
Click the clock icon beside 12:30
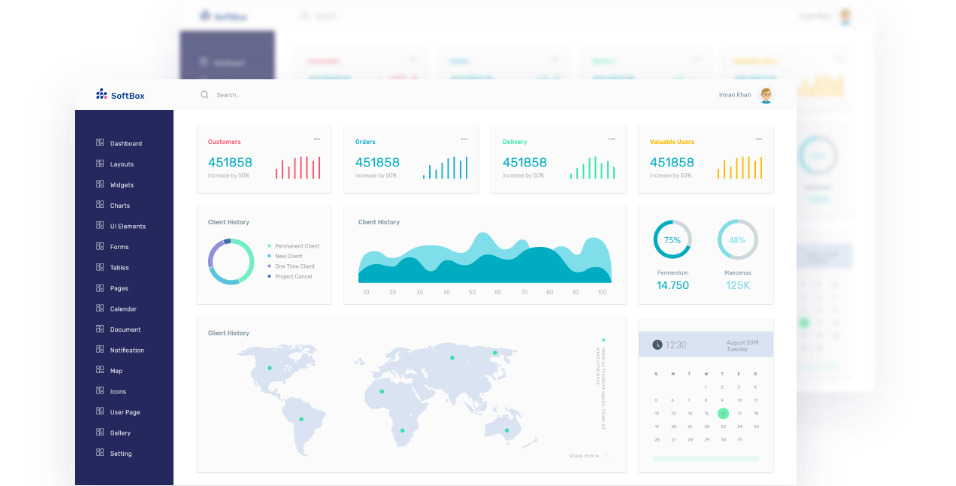657,345
